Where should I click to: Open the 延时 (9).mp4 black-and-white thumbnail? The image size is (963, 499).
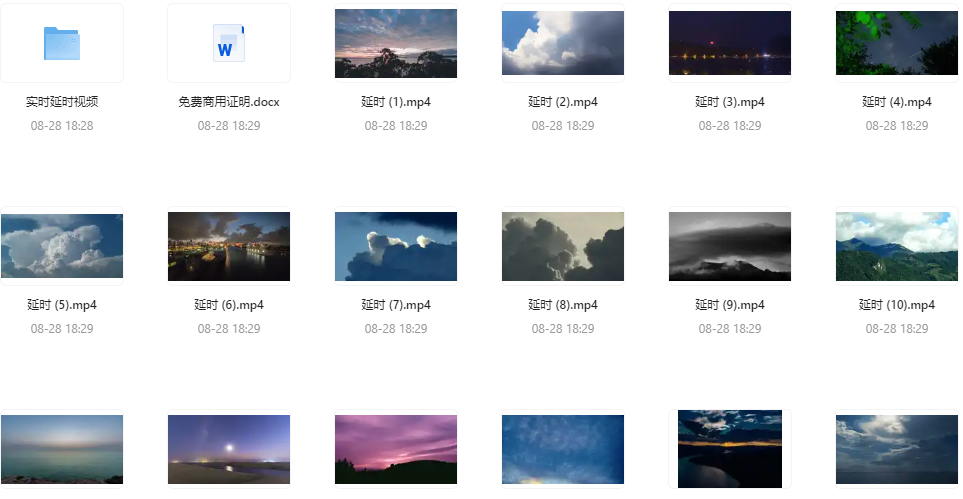[x=730, y=246]
